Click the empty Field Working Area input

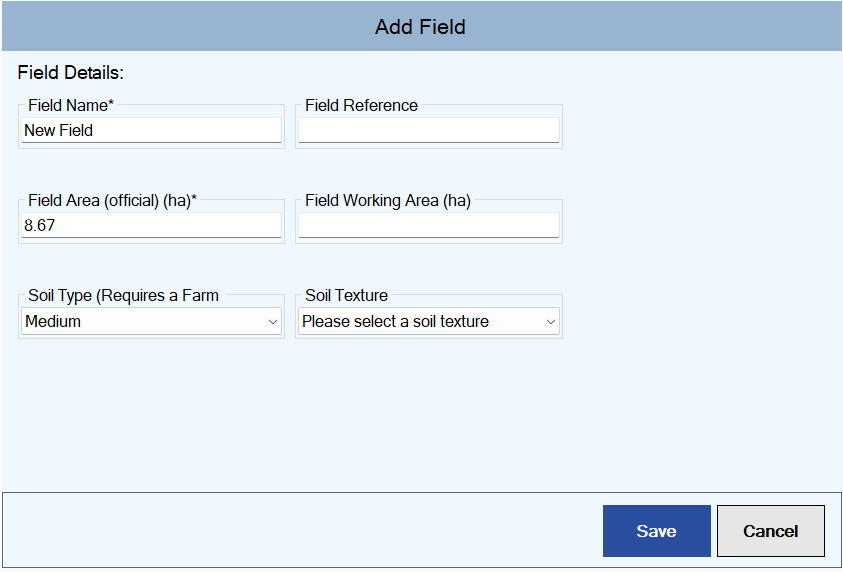pos(428,225)
